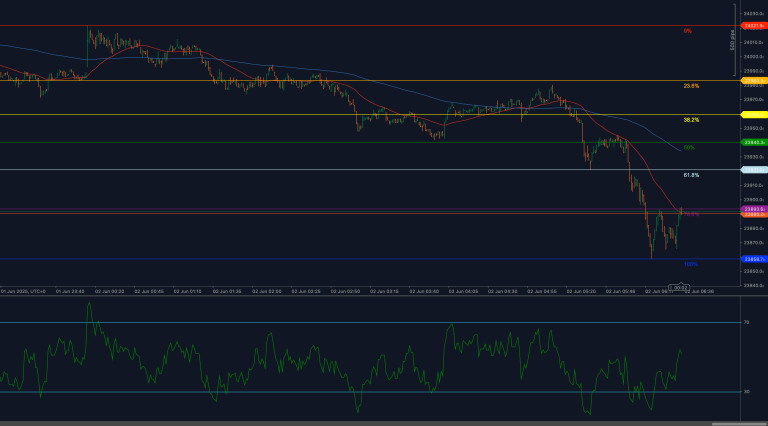Screen dimensions: 768x426
Task: Click the Fibonacci 100% label
Action: pyautogui.click(x=691, y=264)
